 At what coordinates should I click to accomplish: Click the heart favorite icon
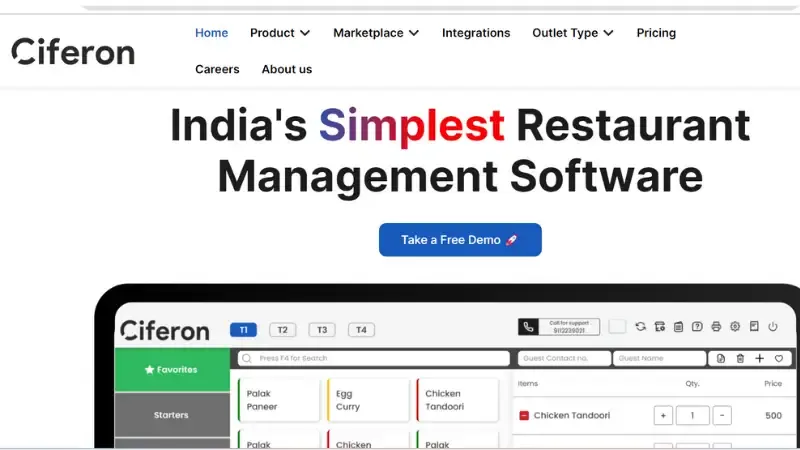(779, 359)
